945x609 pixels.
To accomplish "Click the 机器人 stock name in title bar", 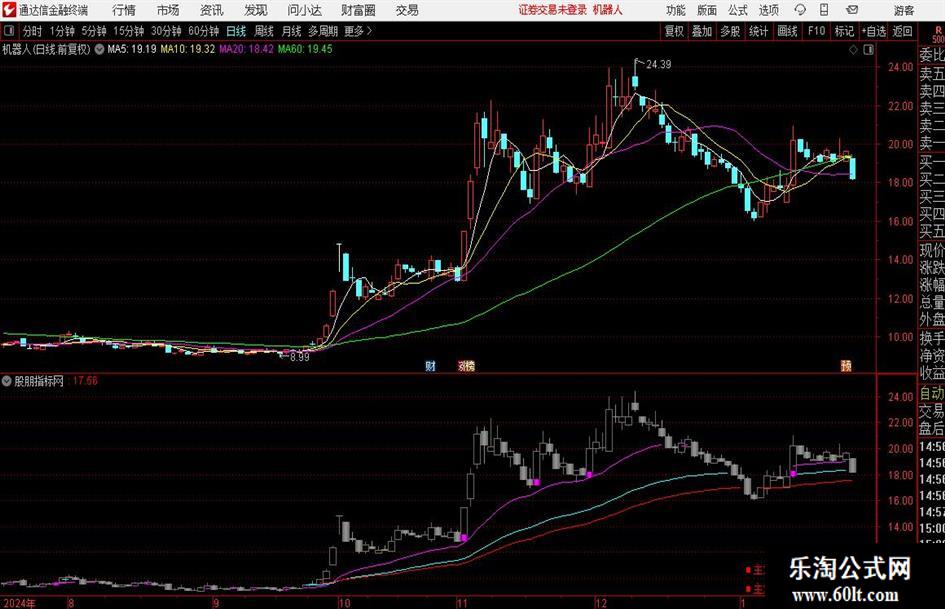I will 608,10.
